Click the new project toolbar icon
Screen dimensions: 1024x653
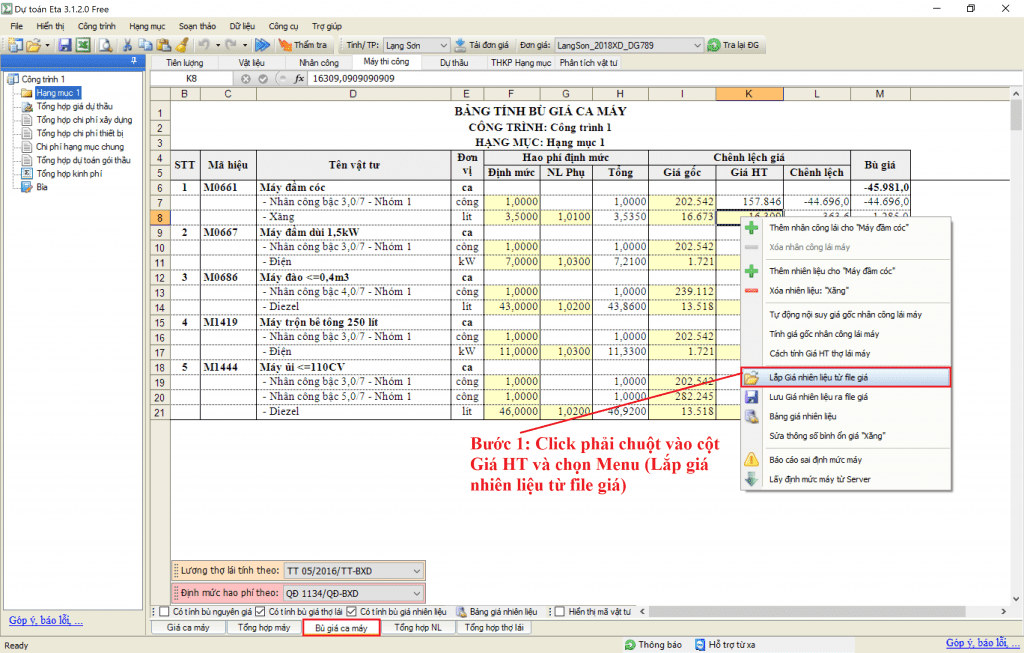pos(16,45)
